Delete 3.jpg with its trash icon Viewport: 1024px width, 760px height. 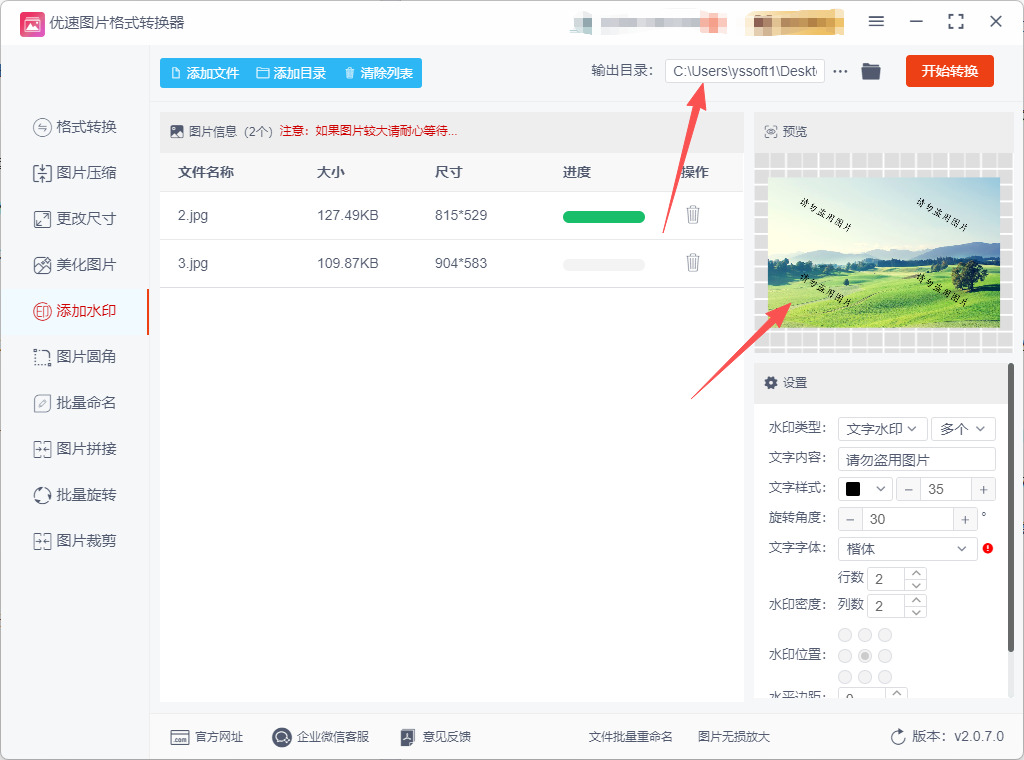coord(693,262)
